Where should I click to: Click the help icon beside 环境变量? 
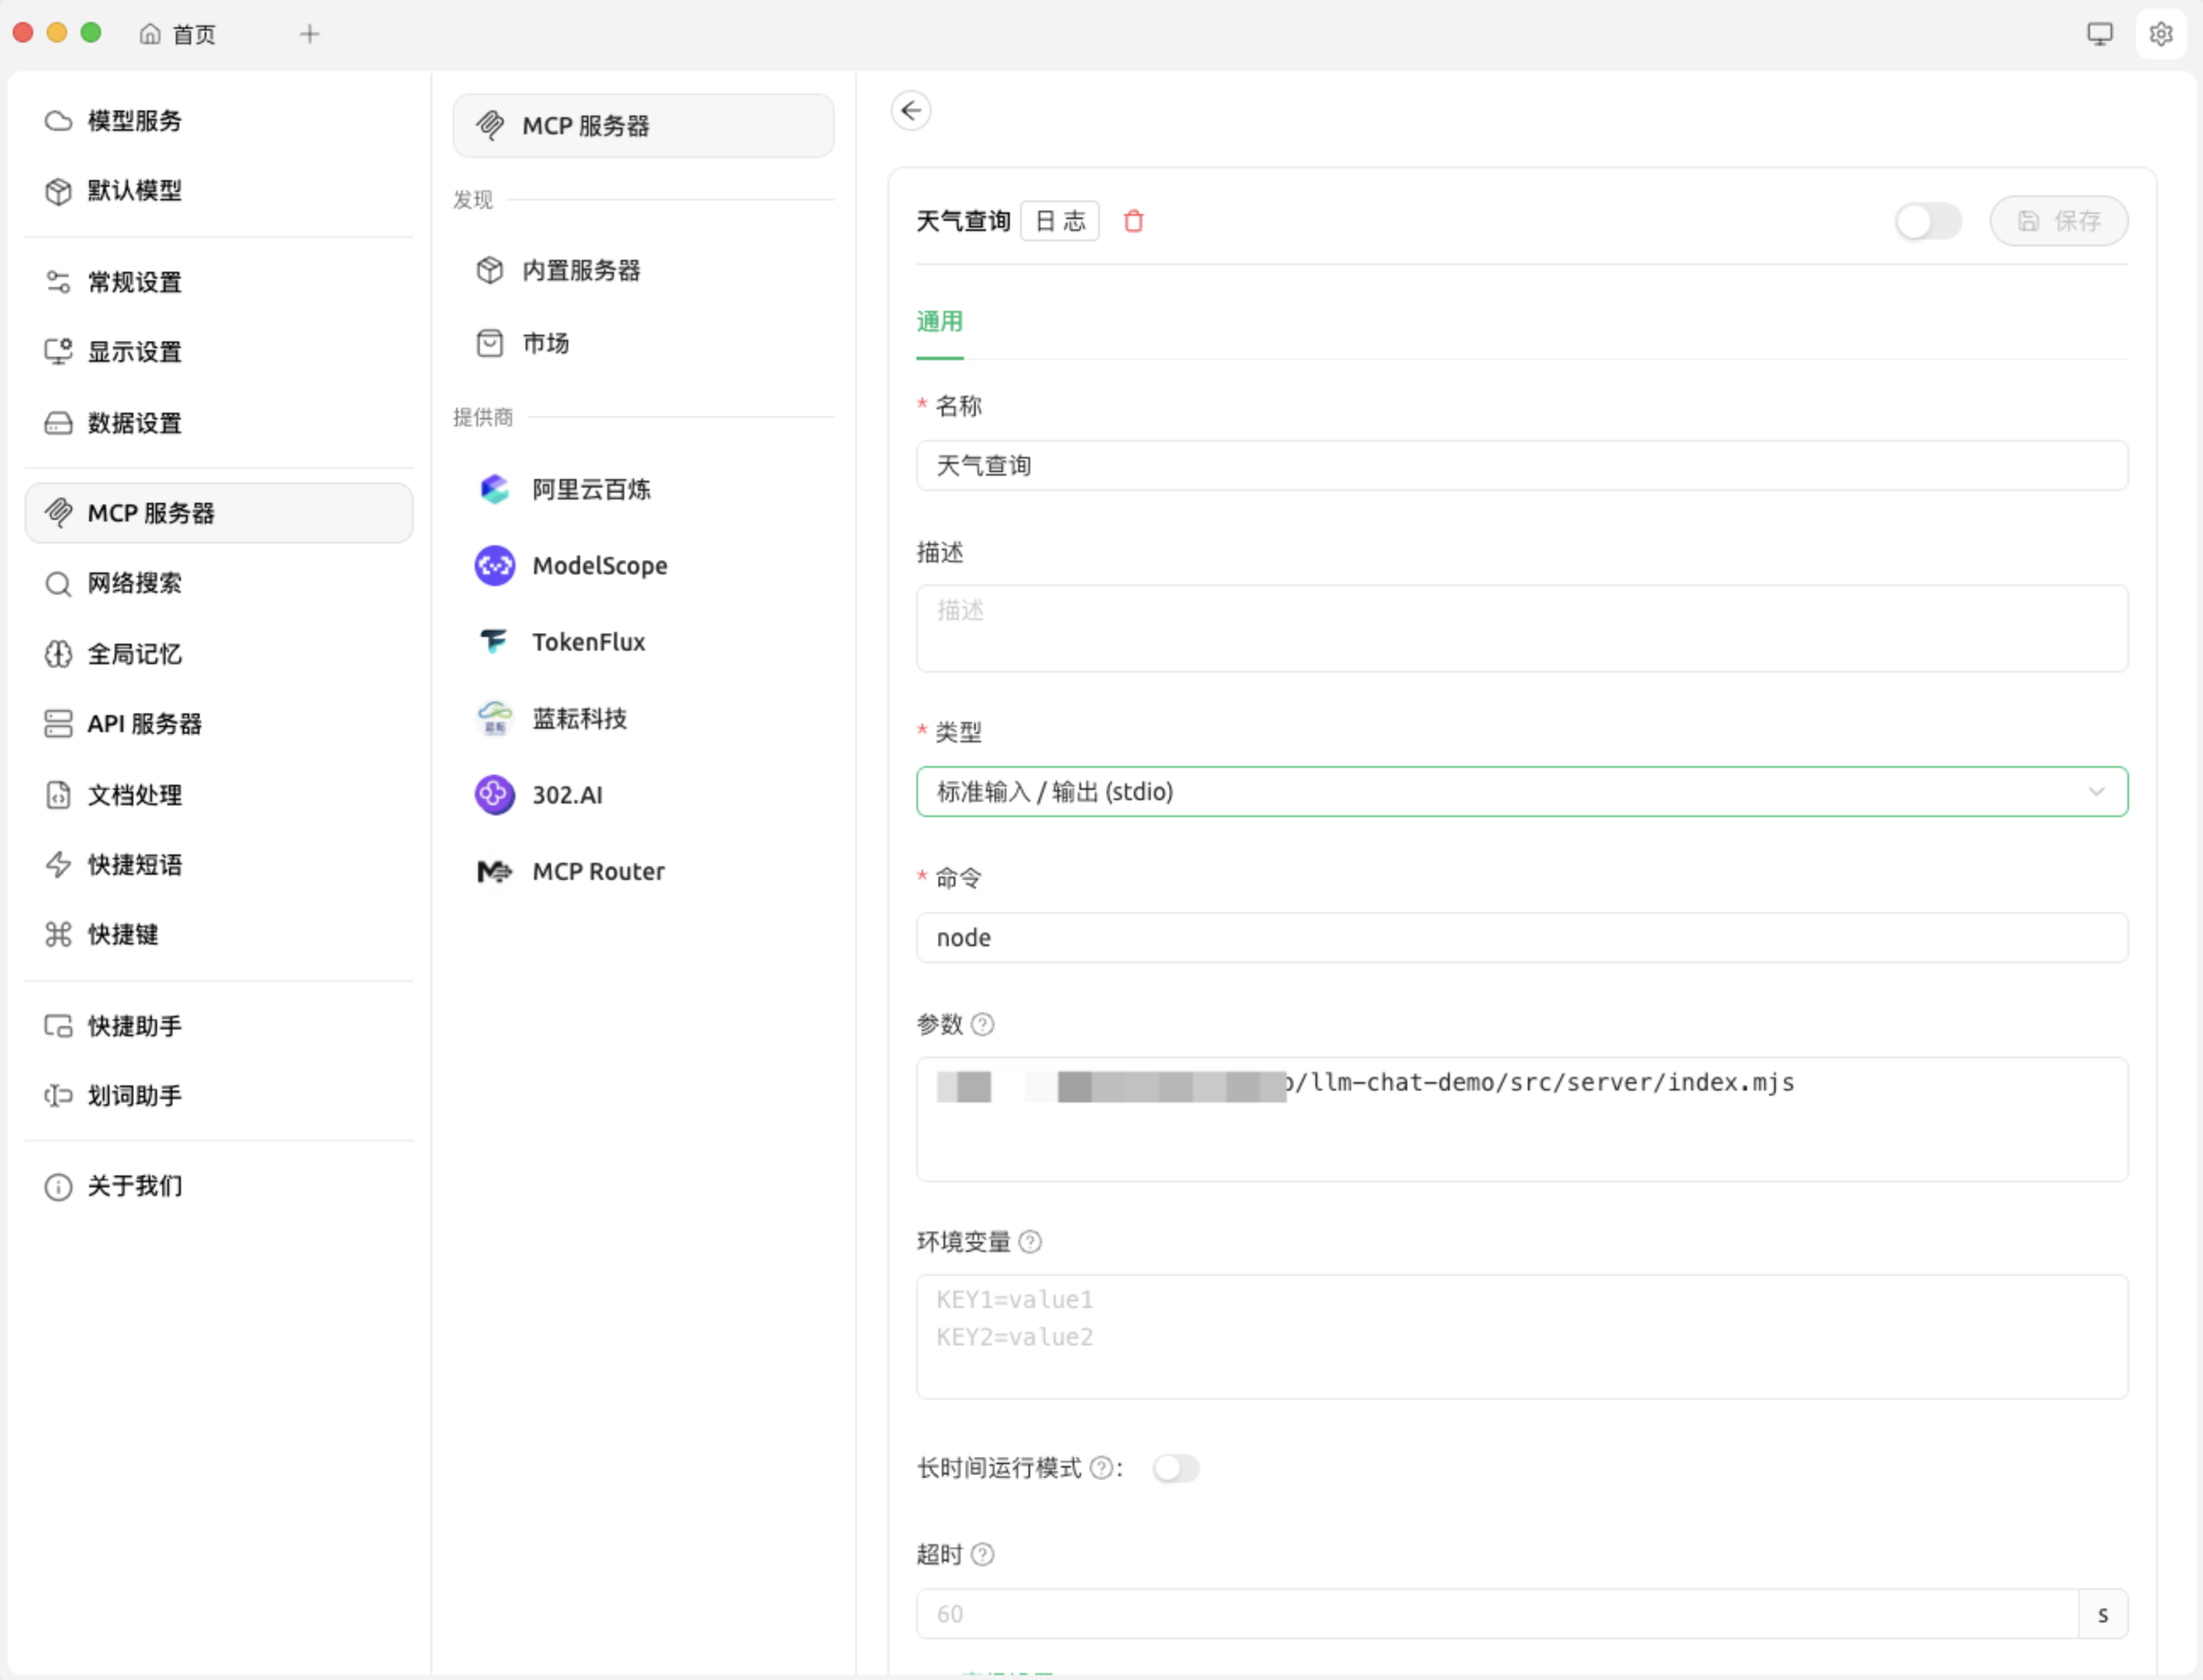coord(1029,1242)
